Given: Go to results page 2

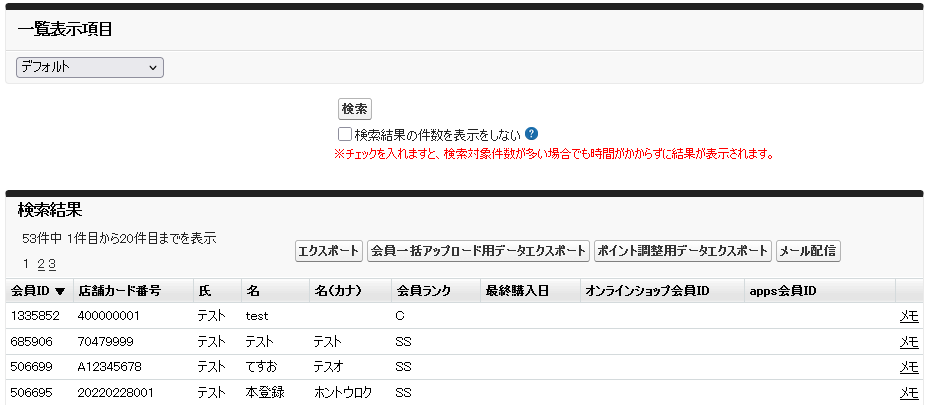Looking at the screenshot, I should (x=41, y=265).
